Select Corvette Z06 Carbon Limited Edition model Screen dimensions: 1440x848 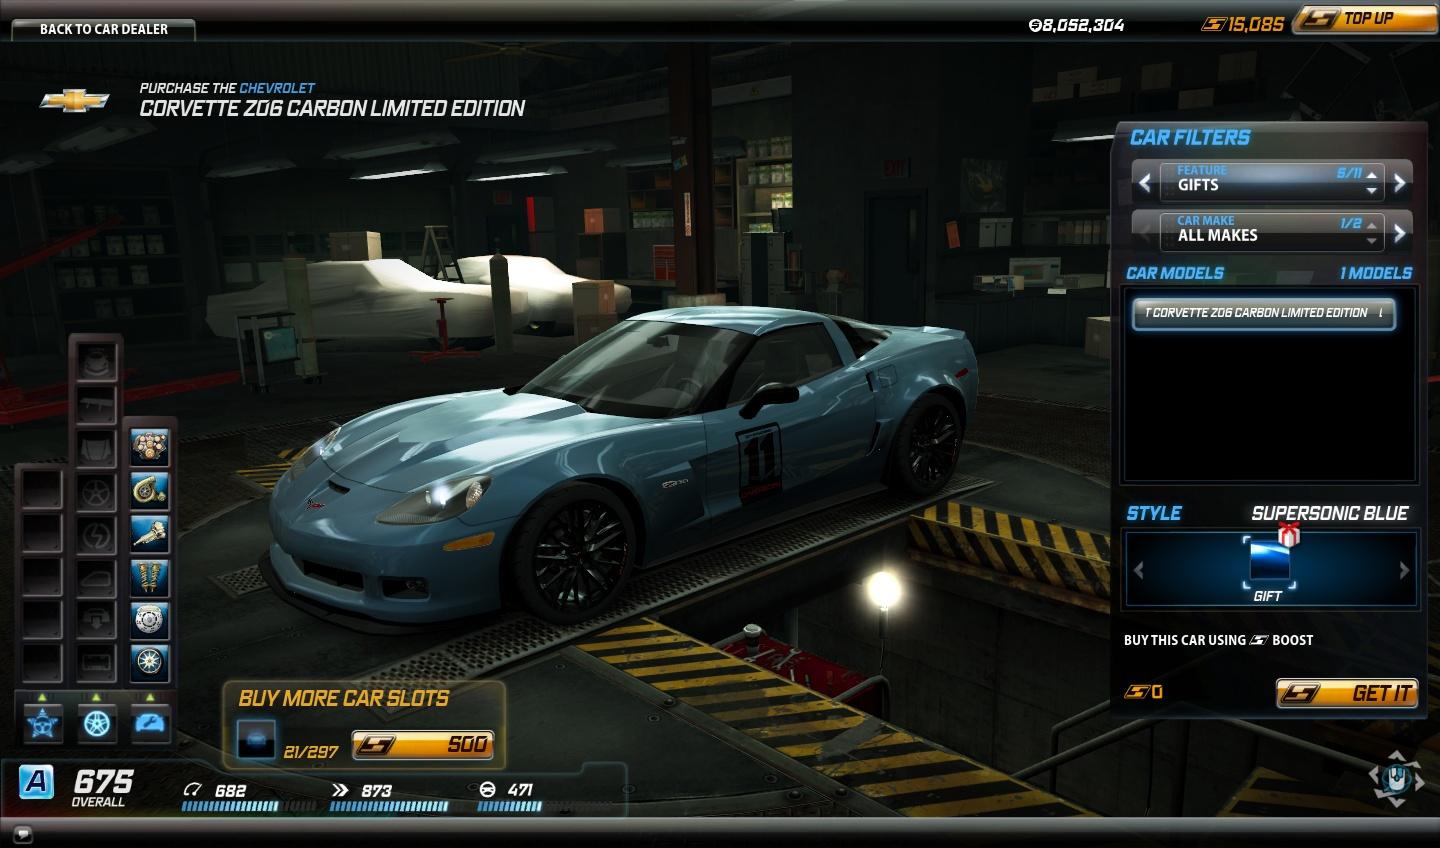[1264, 313]
